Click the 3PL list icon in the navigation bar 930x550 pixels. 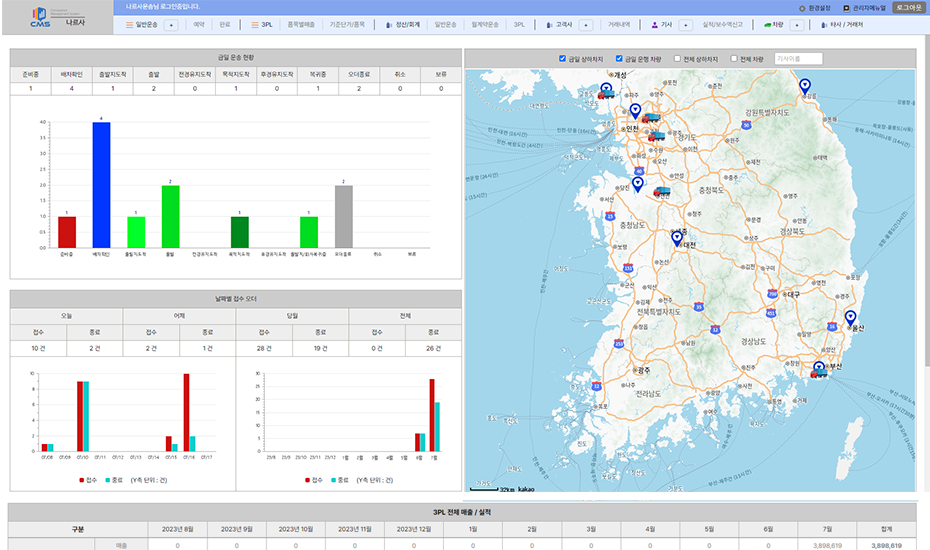[255, 25]
